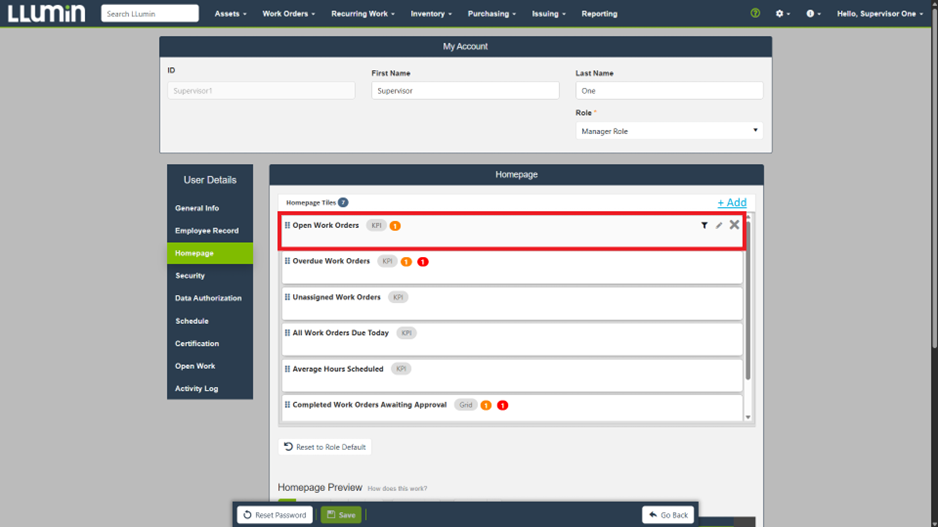Edit the Open Work Orders tile
The image size is (938, 527).
coord(718,226)
